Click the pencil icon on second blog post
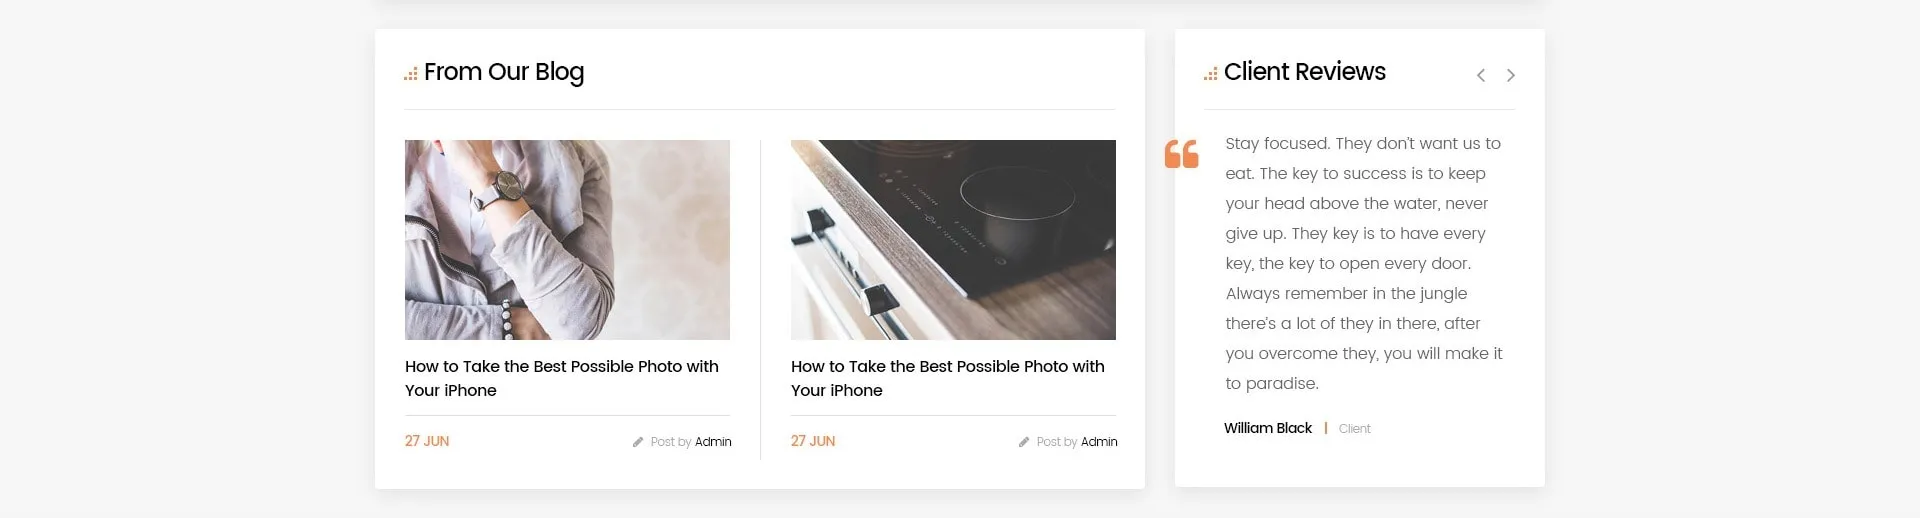This screenshot has height=518, width=1920. click(1024, 442)
